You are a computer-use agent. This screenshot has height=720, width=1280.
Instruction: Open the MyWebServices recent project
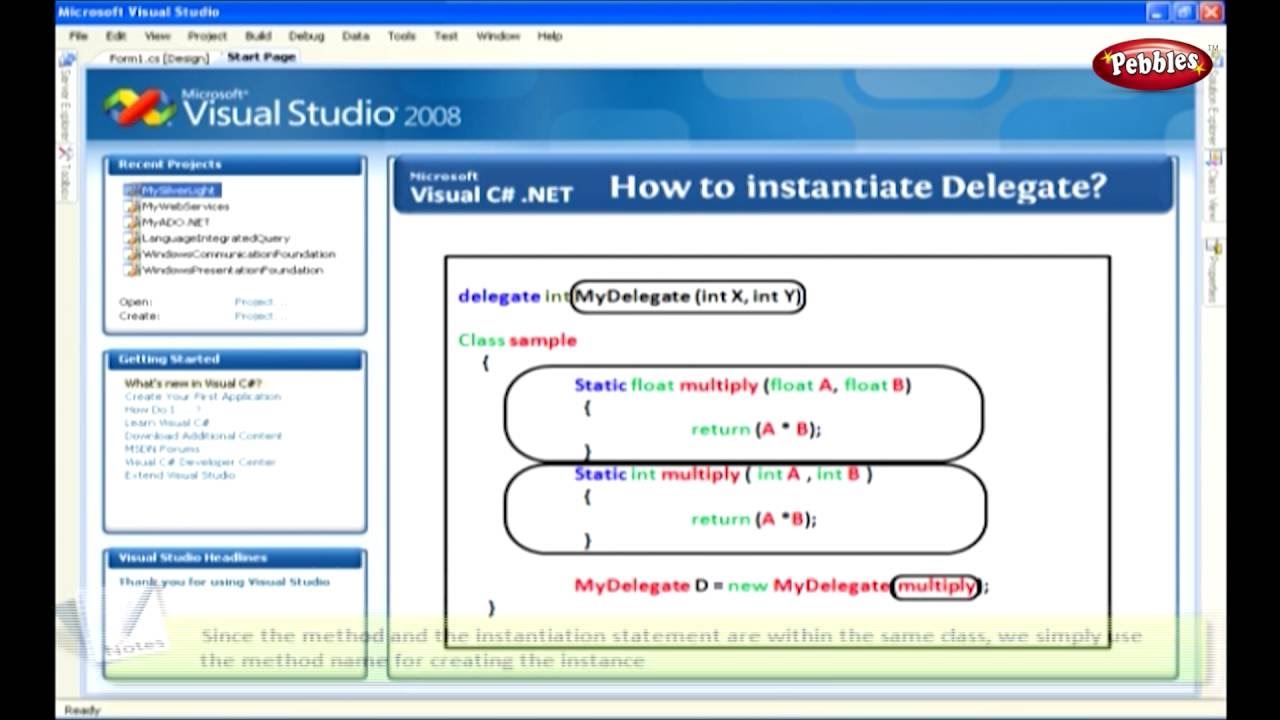185,206
